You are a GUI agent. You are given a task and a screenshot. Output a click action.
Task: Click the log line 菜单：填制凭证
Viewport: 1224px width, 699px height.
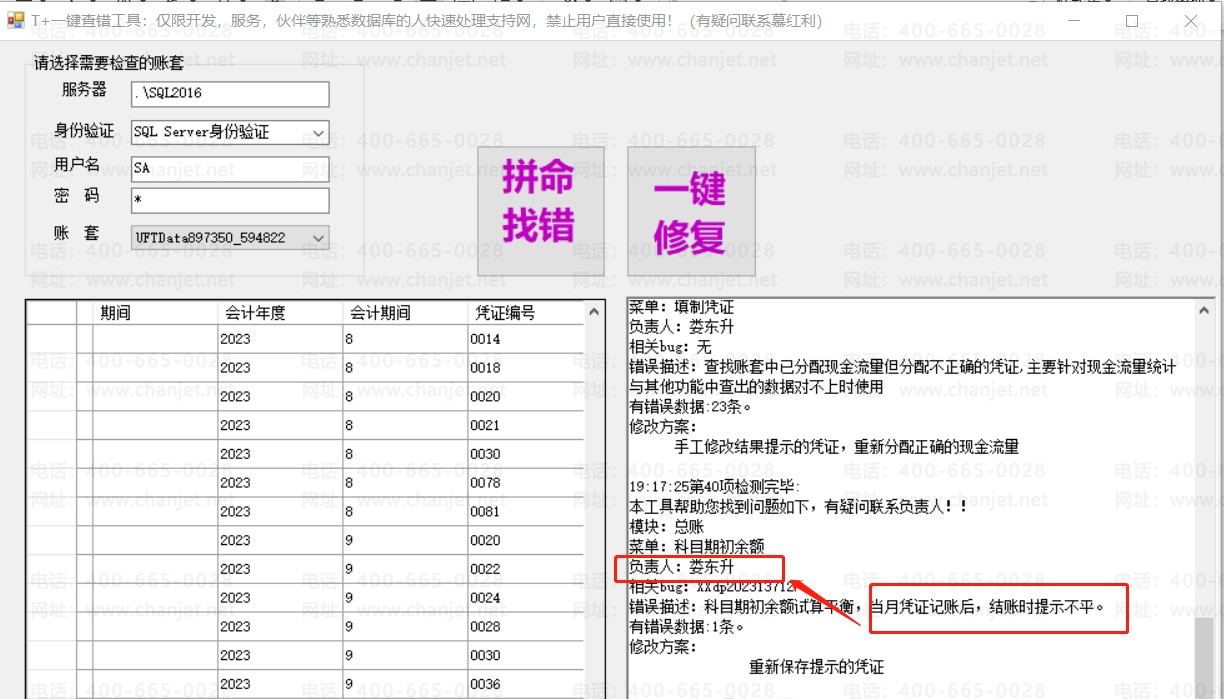pyautogui.click(x=681, y=307)
